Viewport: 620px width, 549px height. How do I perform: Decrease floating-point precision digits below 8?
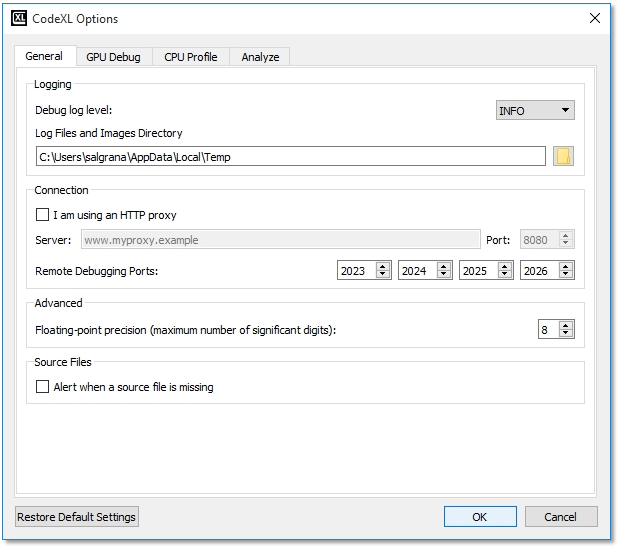pos(566,333)
